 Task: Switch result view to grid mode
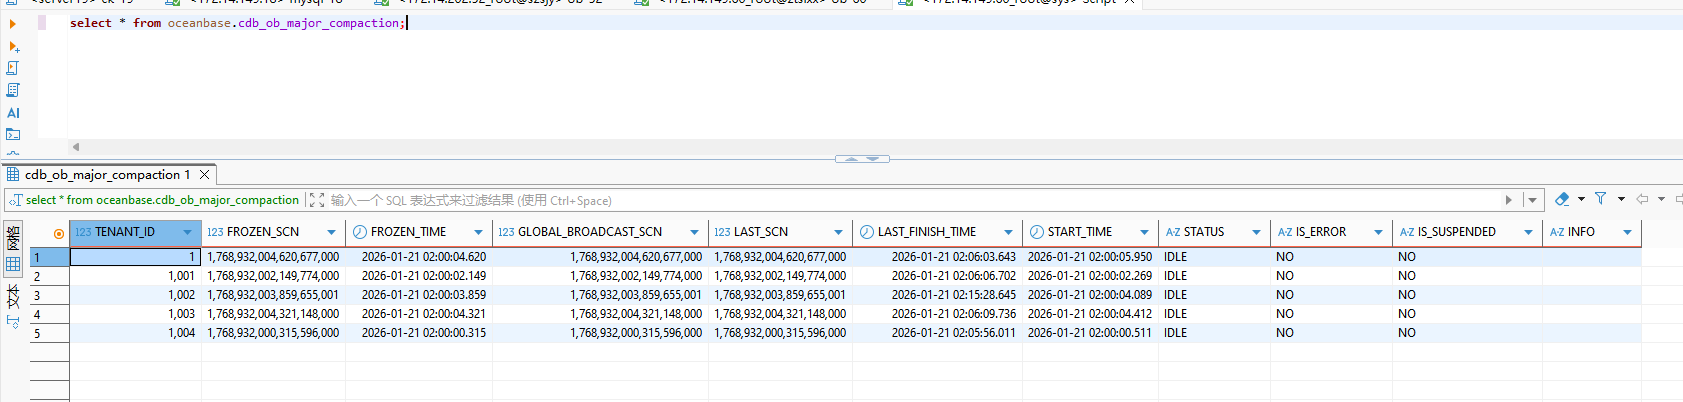[13, 265]
